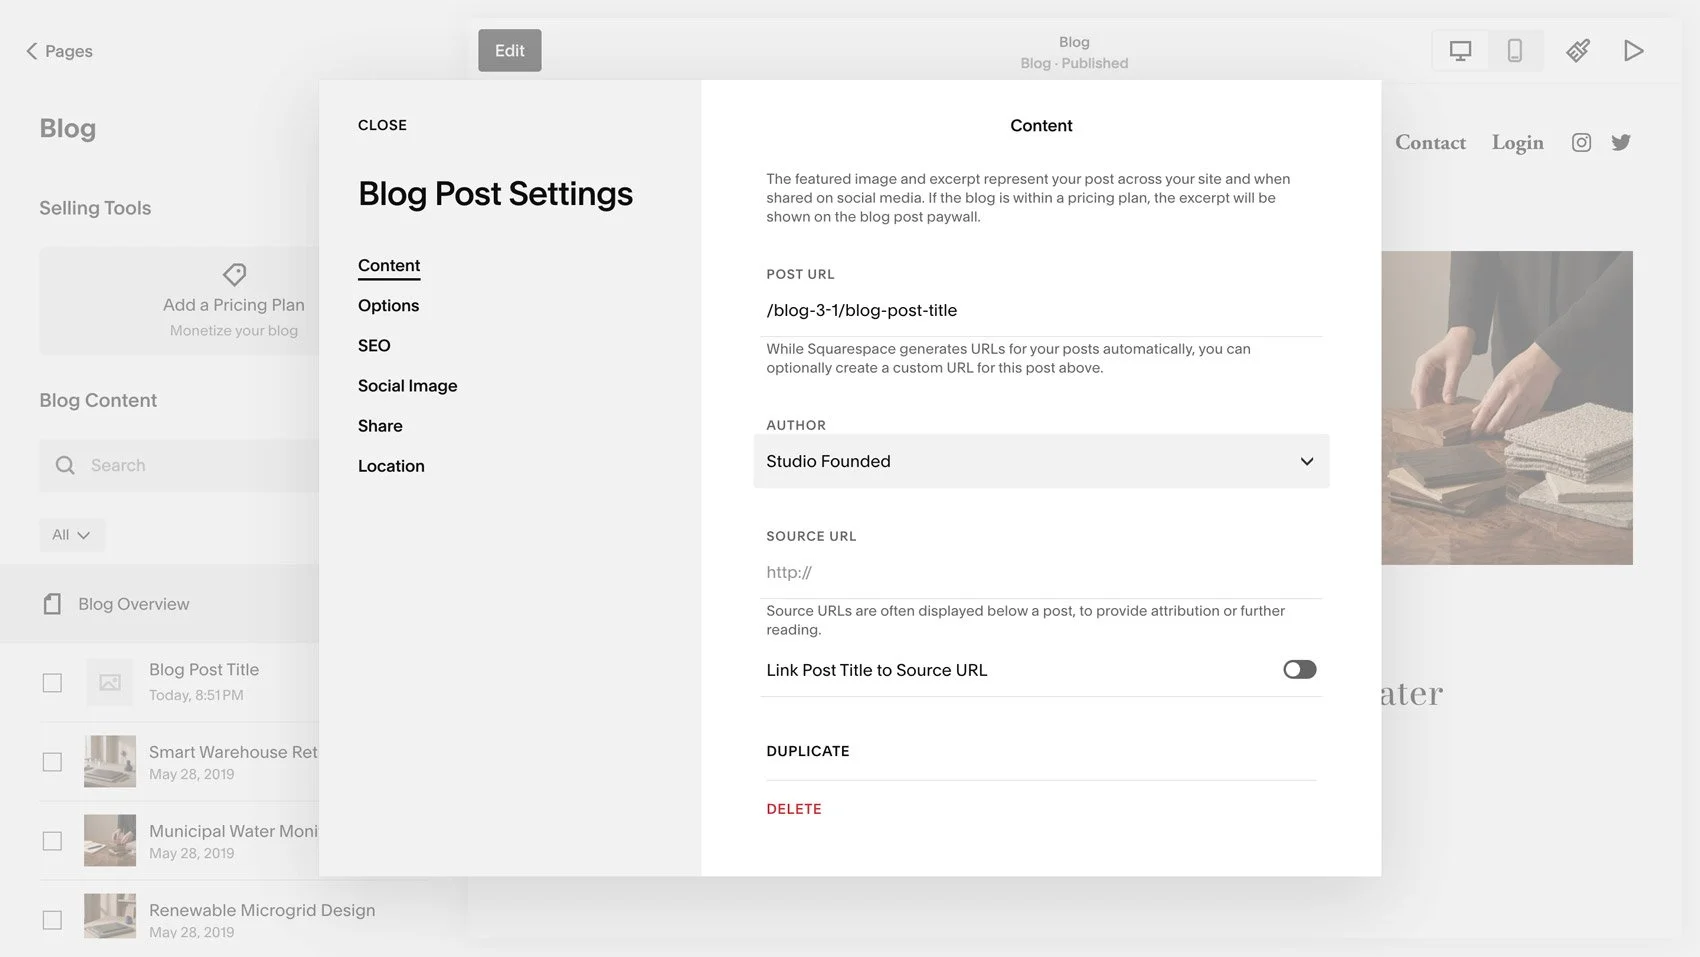
Task: Open the Twitter icon in site header
Action: (1621, 143)
